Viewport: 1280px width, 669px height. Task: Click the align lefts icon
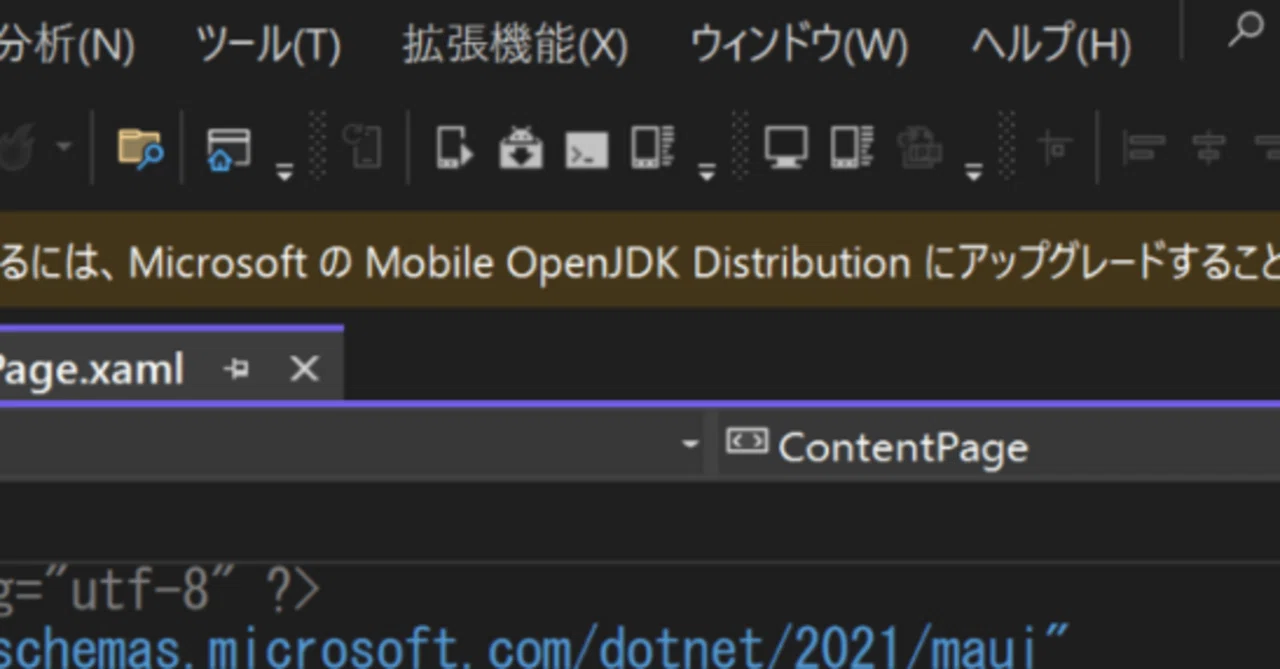tap(1144, 148)
